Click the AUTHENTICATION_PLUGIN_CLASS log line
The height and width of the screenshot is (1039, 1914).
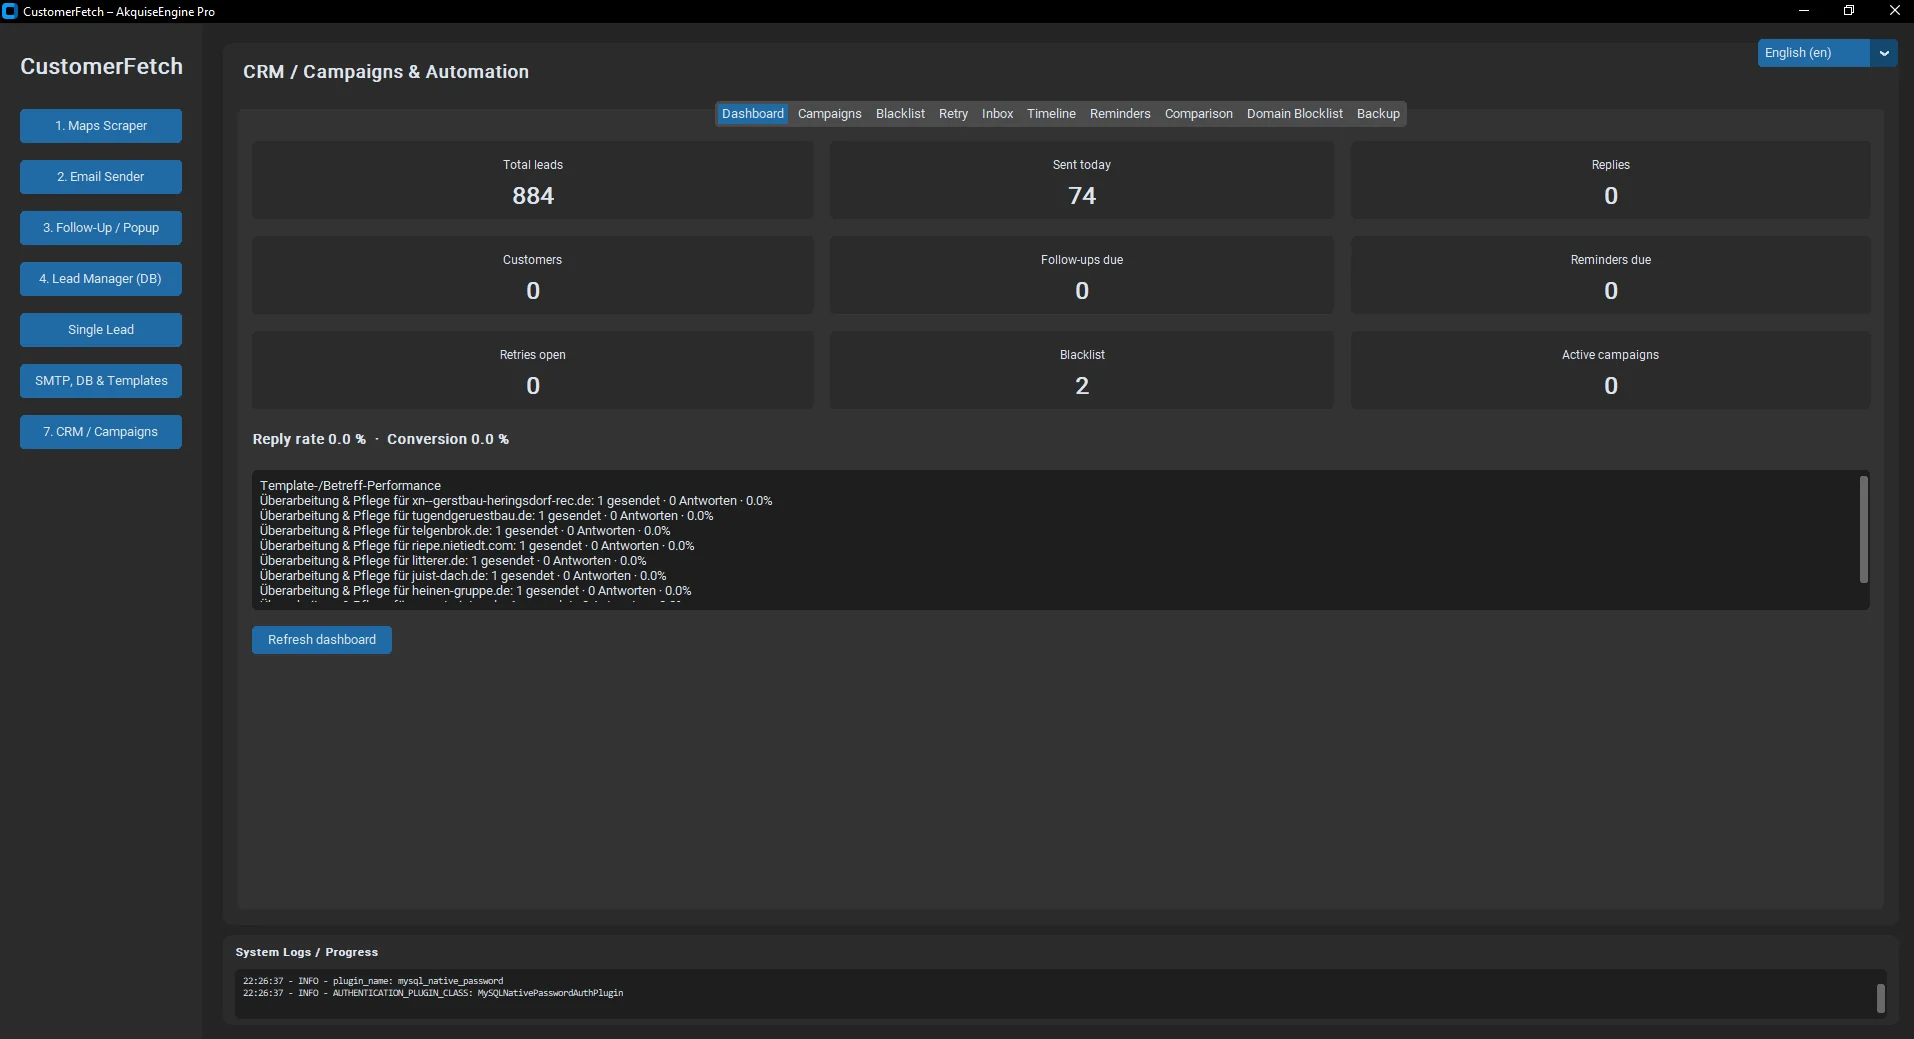click(x=433, y=993)
